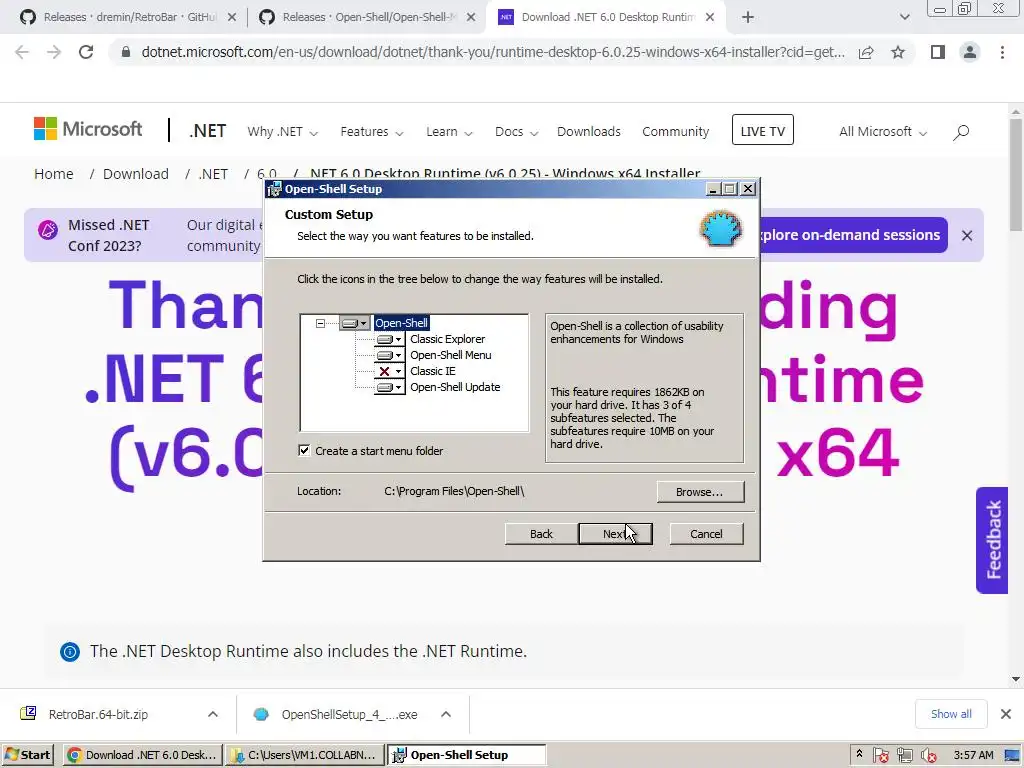Click the browser back arrow
This screenshot has height=768, width=1024.
[22, 52]
